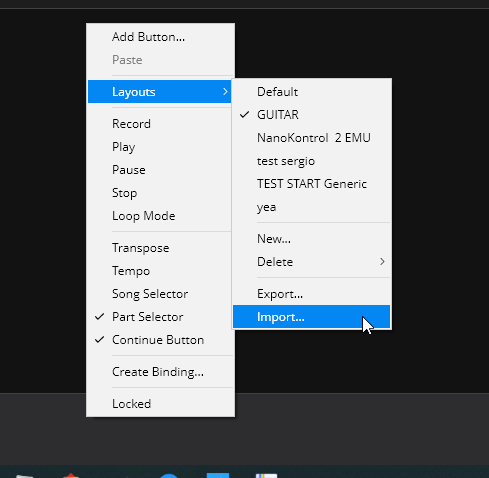
Task: Switch to NanoKontrol 2 EMU layout
Action: pyautogui.click(x=311, y=138)
